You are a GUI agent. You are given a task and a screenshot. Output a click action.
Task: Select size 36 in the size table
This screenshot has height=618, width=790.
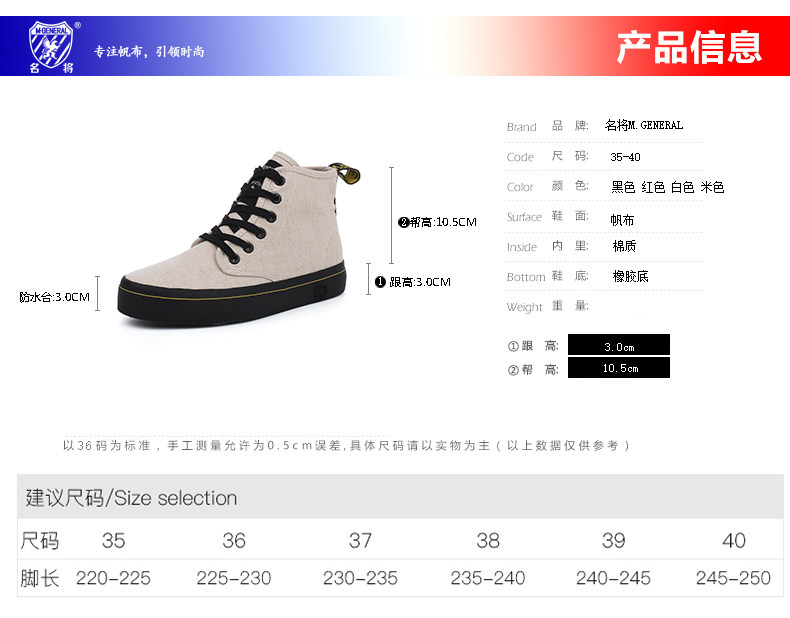[234, 540]
